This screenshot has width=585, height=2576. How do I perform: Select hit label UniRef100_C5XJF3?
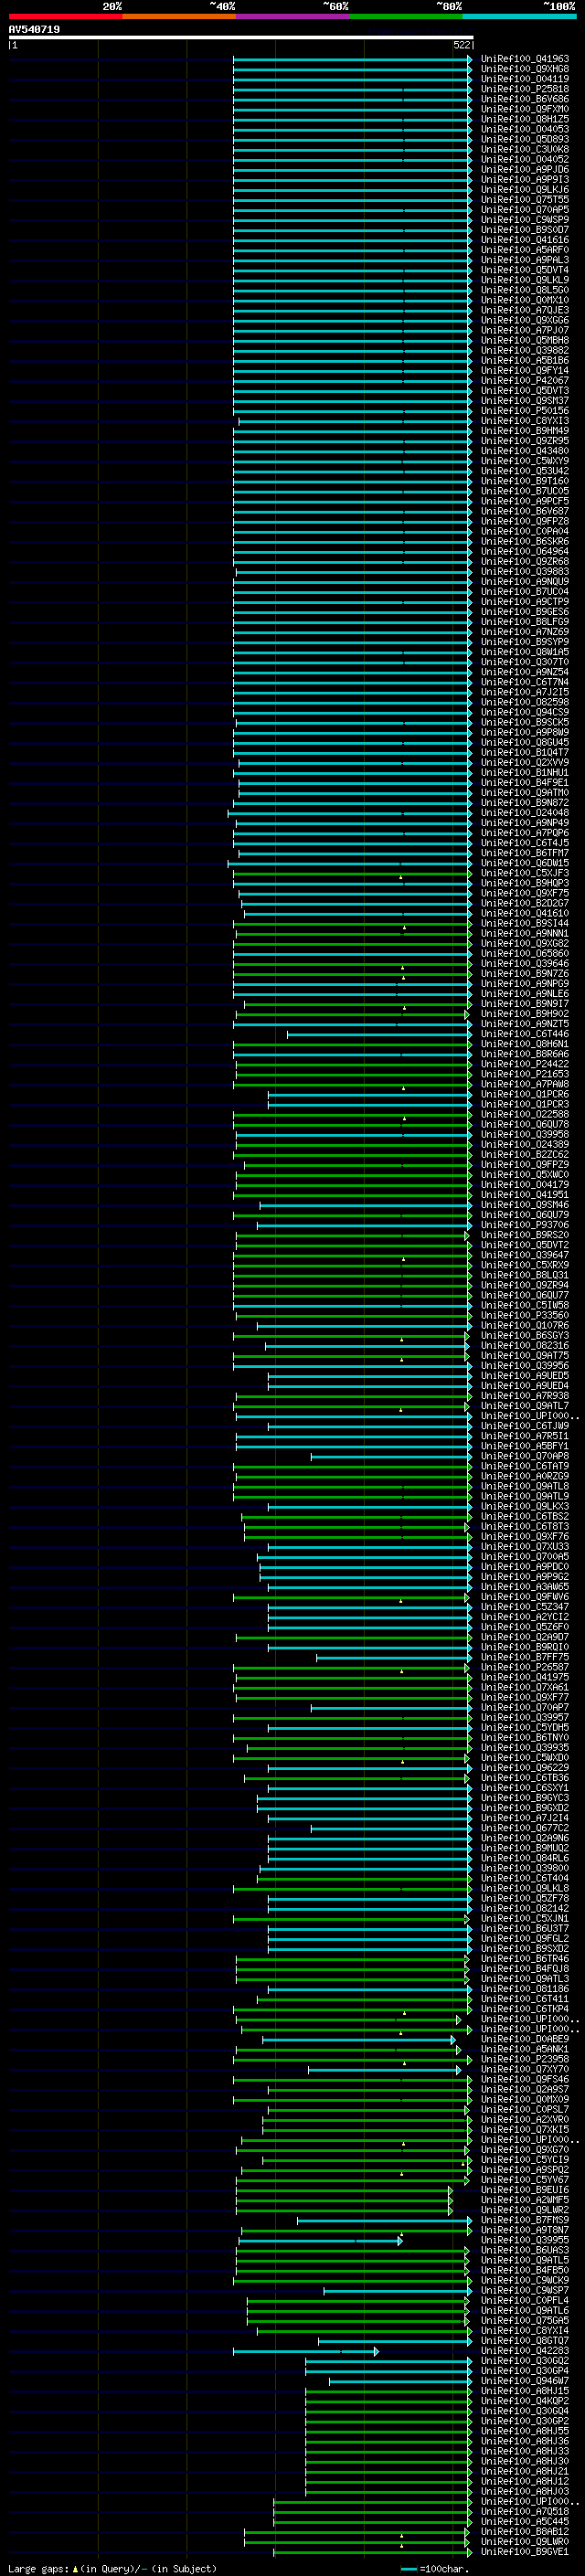point(525,873)
